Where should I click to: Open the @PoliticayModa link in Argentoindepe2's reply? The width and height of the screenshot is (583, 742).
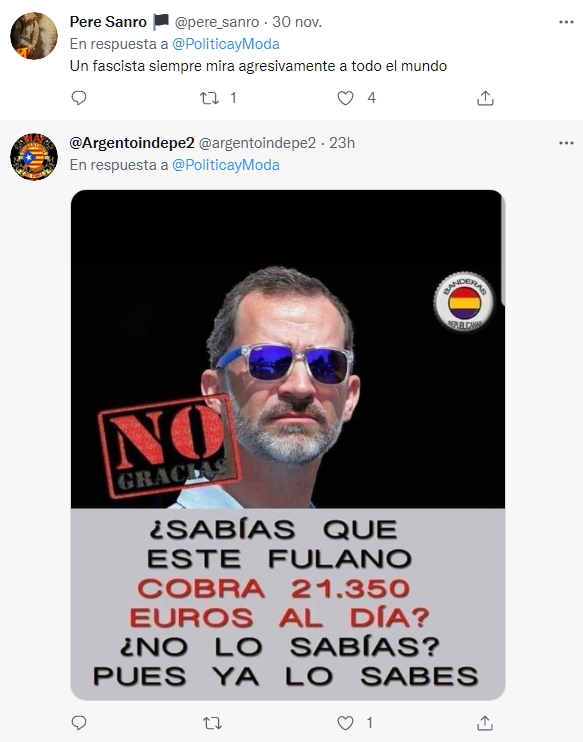point(226,165)
